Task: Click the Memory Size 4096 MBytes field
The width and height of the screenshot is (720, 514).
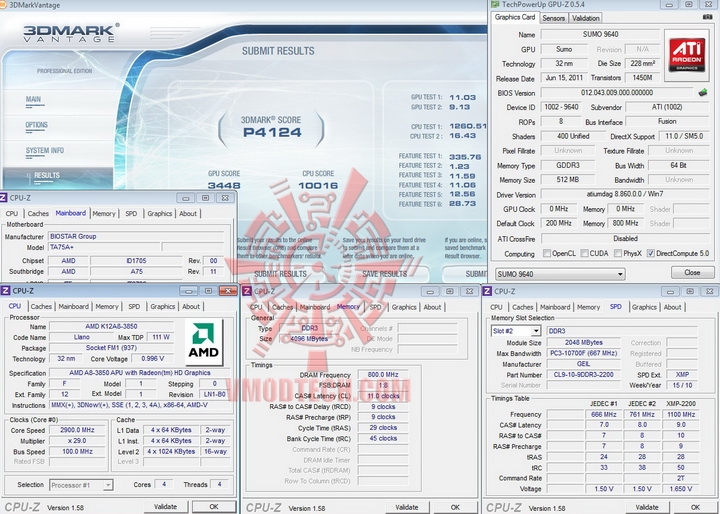Action: click(309, 339)
